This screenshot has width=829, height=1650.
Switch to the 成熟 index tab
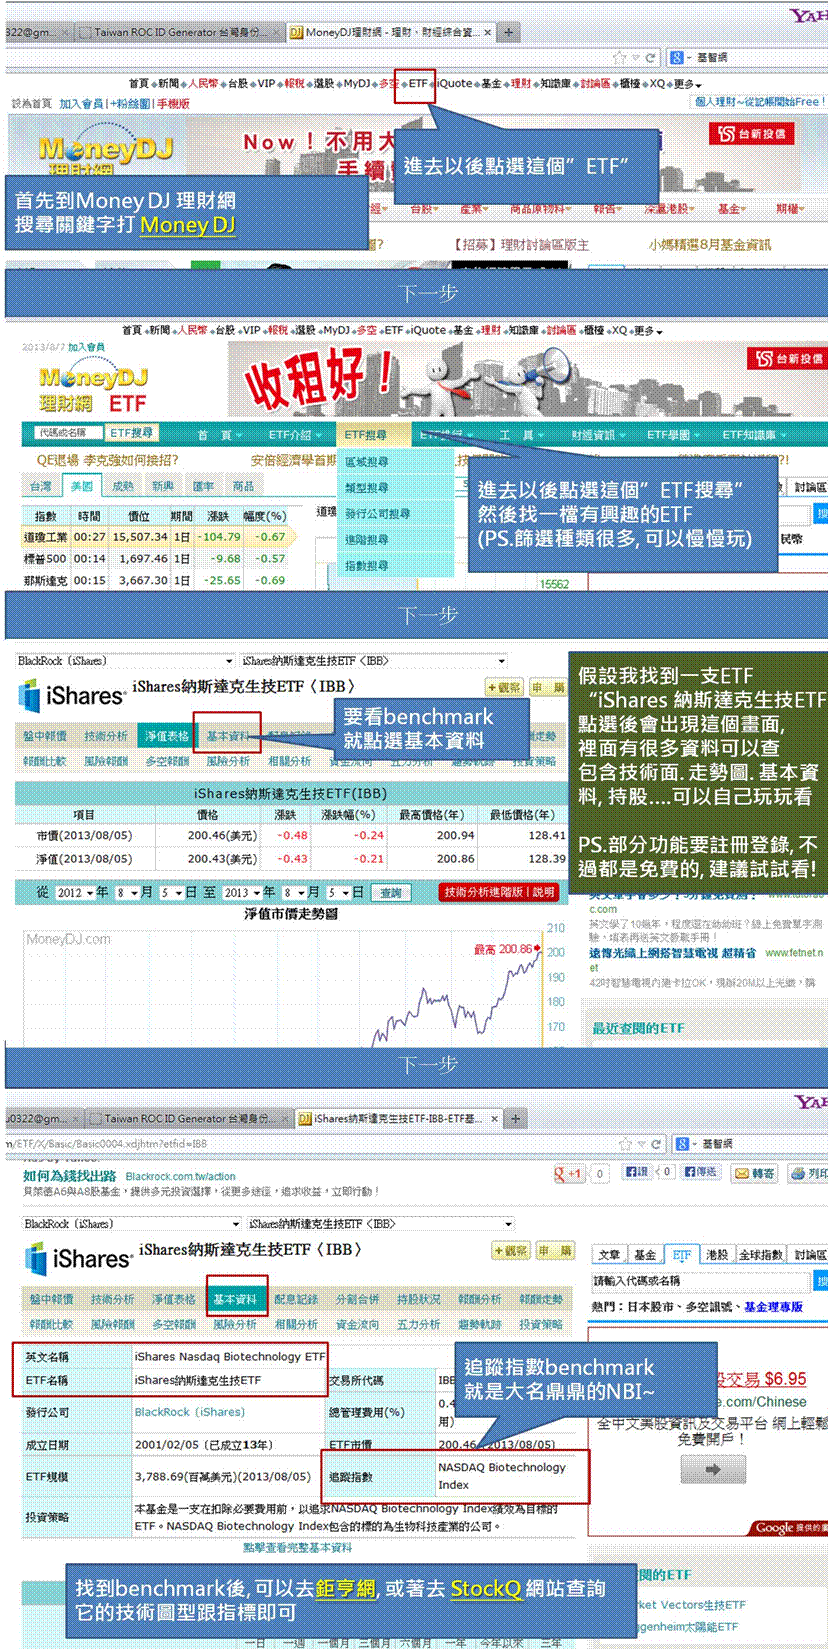[x=122, y=486]
